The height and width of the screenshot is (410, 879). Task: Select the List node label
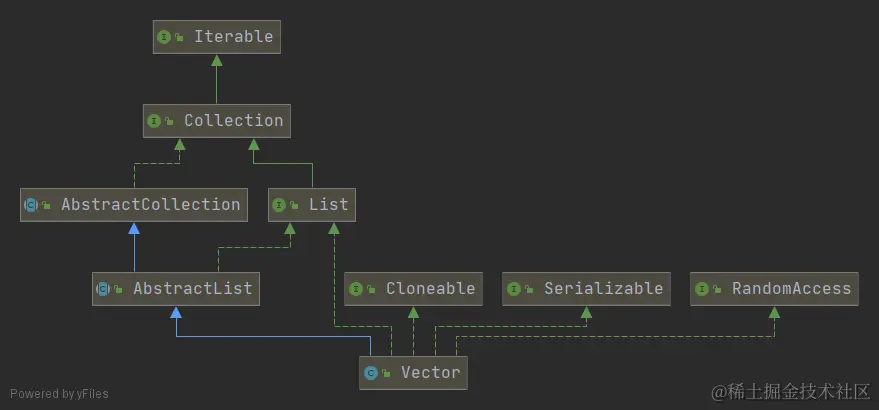(x=328, y=205)
